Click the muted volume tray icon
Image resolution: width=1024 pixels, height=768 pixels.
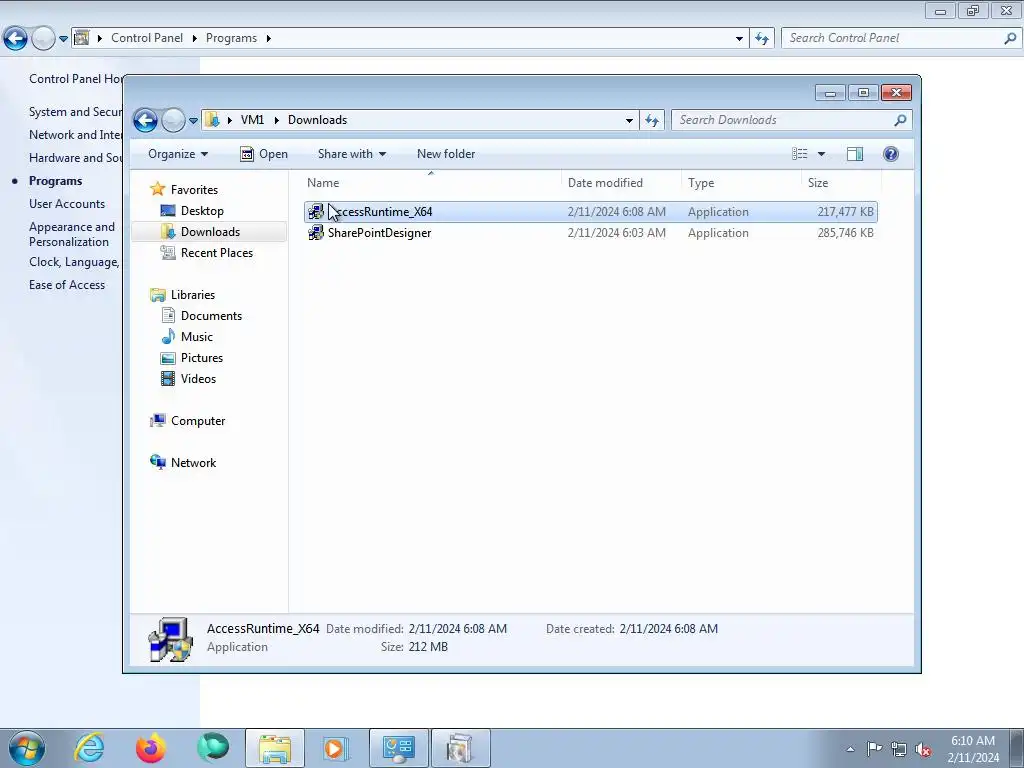(x=923, y=750)
